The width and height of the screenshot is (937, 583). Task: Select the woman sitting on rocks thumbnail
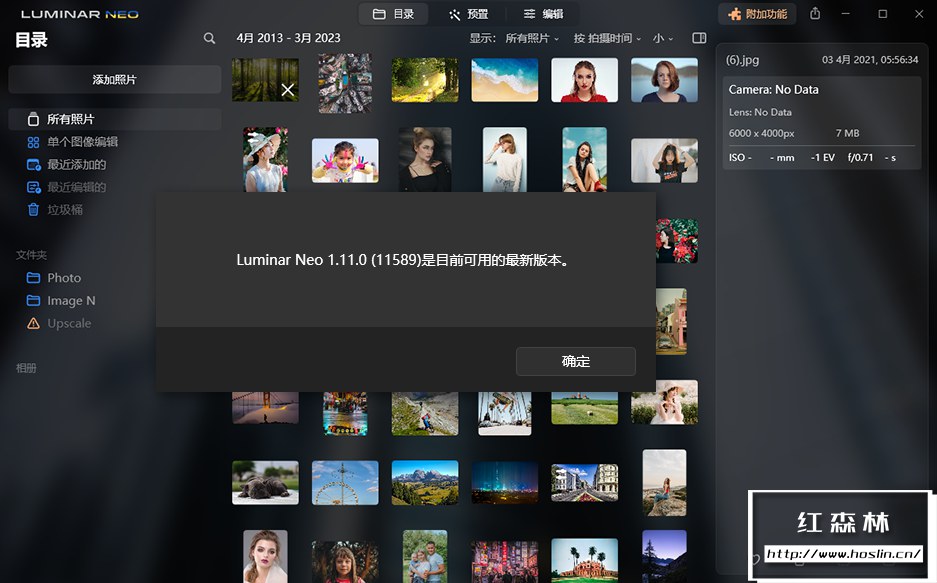point(665,483)
